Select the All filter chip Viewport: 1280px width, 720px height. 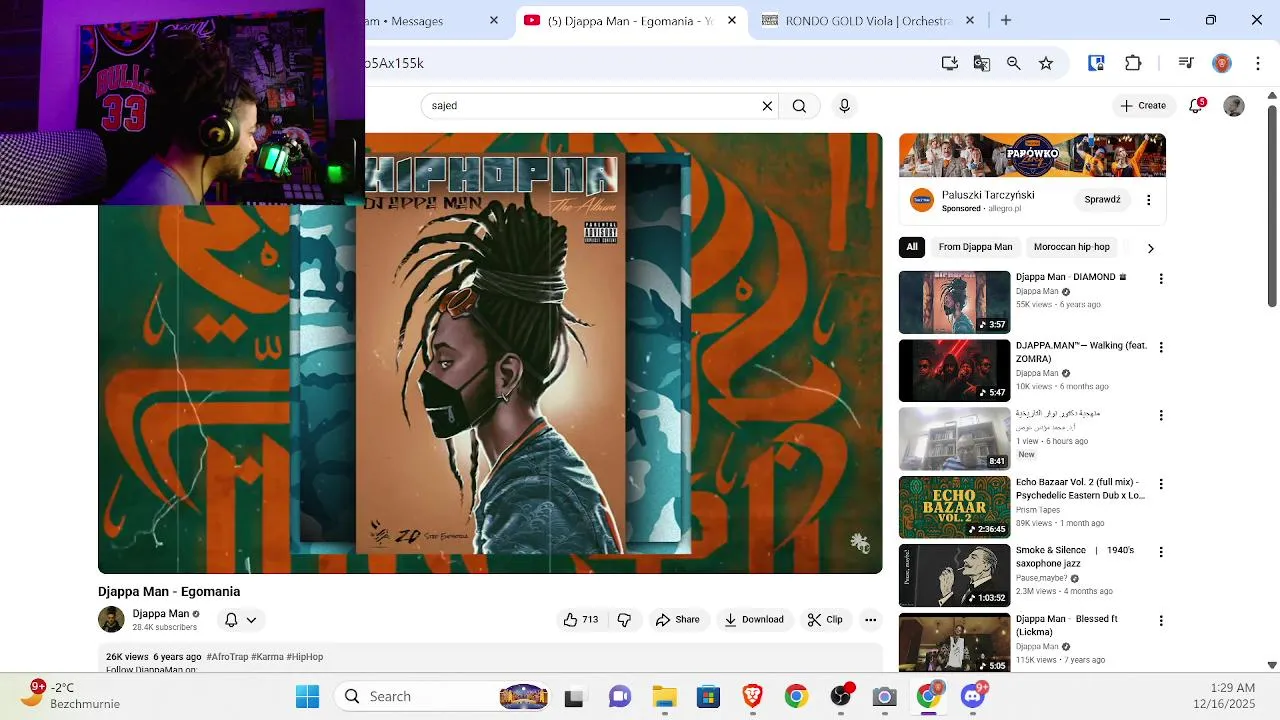(912, 247)
